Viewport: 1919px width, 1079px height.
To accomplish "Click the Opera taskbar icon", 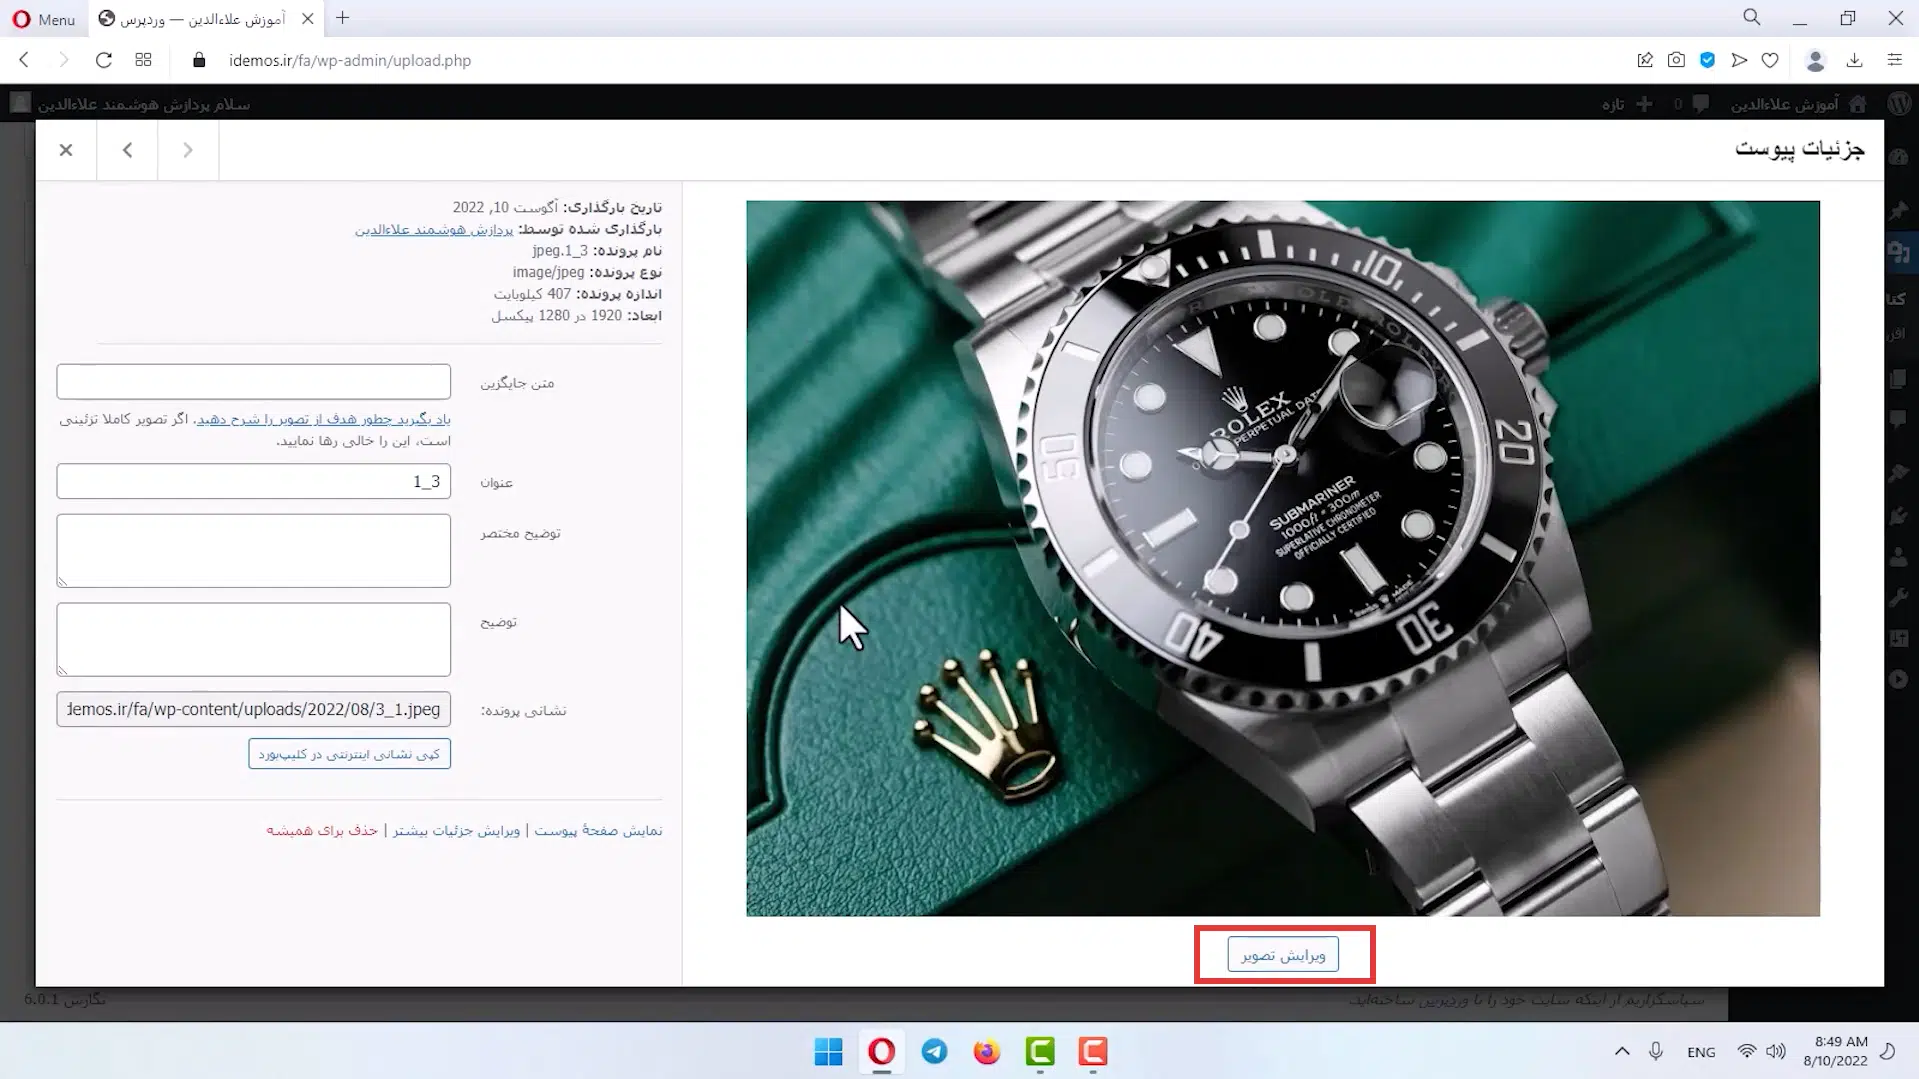I will (881, 1052).
